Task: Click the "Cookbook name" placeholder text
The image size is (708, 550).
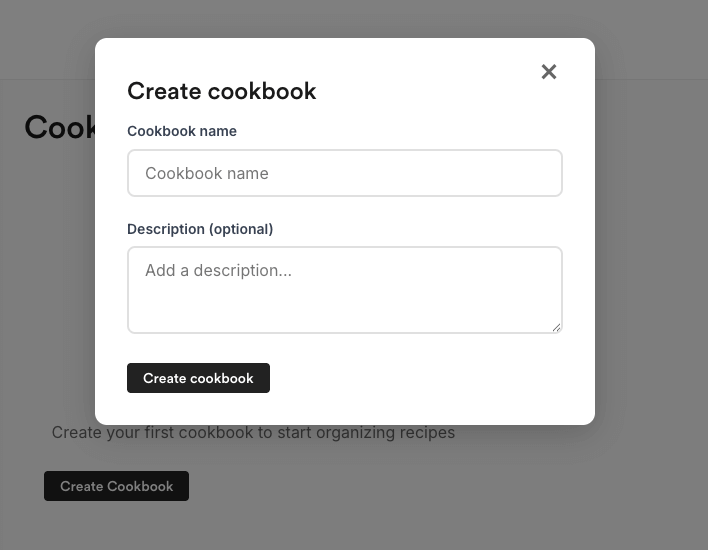Action: (206, 173)
